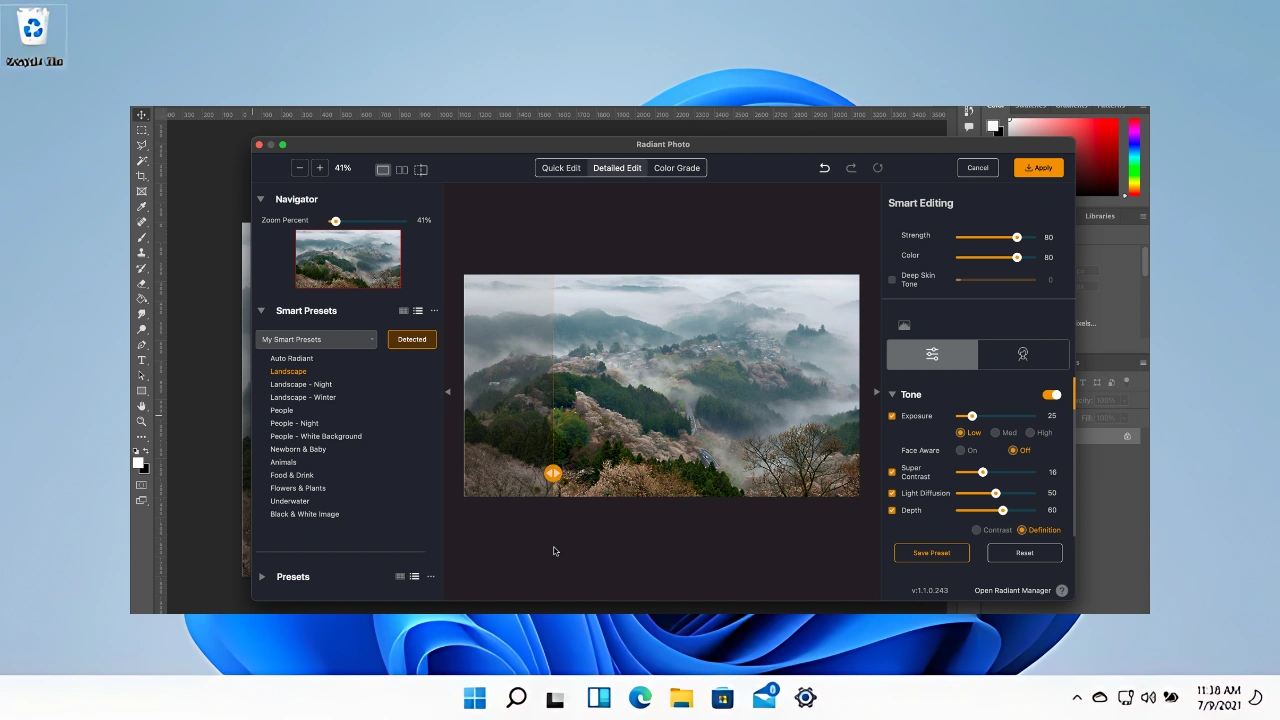Switch to side-by-side compare view
Screen dimensions: 1280x720
click(x=401, y=169)
